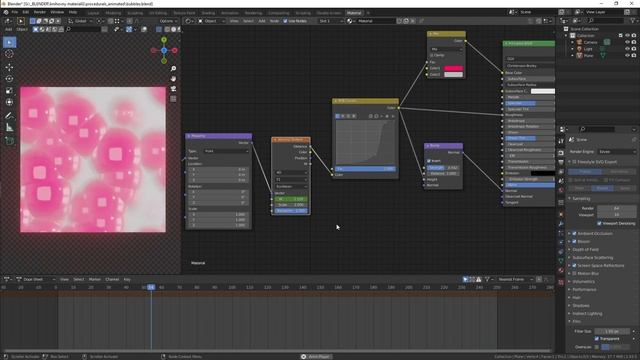
Task: Select the Move tool in viewport toolbar
Action: click(x=10, y=67)
